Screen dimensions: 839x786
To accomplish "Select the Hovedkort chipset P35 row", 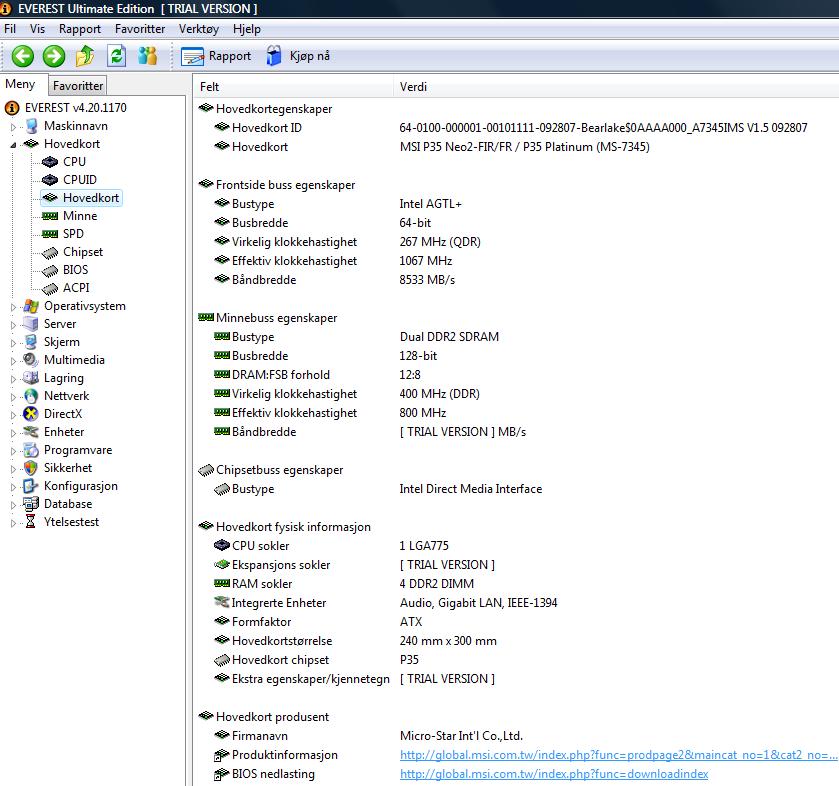I will tap(317, 660).
